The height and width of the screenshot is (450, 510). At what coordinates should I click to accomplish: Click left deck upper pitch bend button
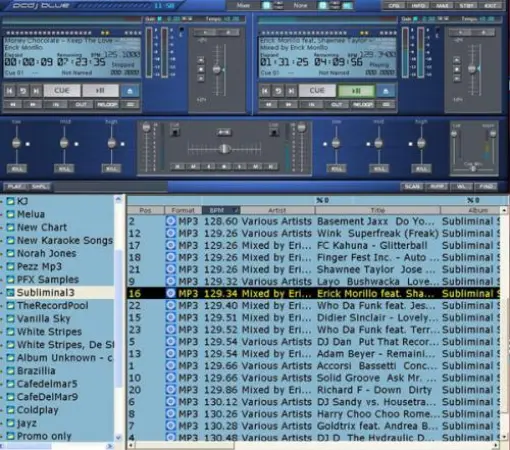pos(201,60)
